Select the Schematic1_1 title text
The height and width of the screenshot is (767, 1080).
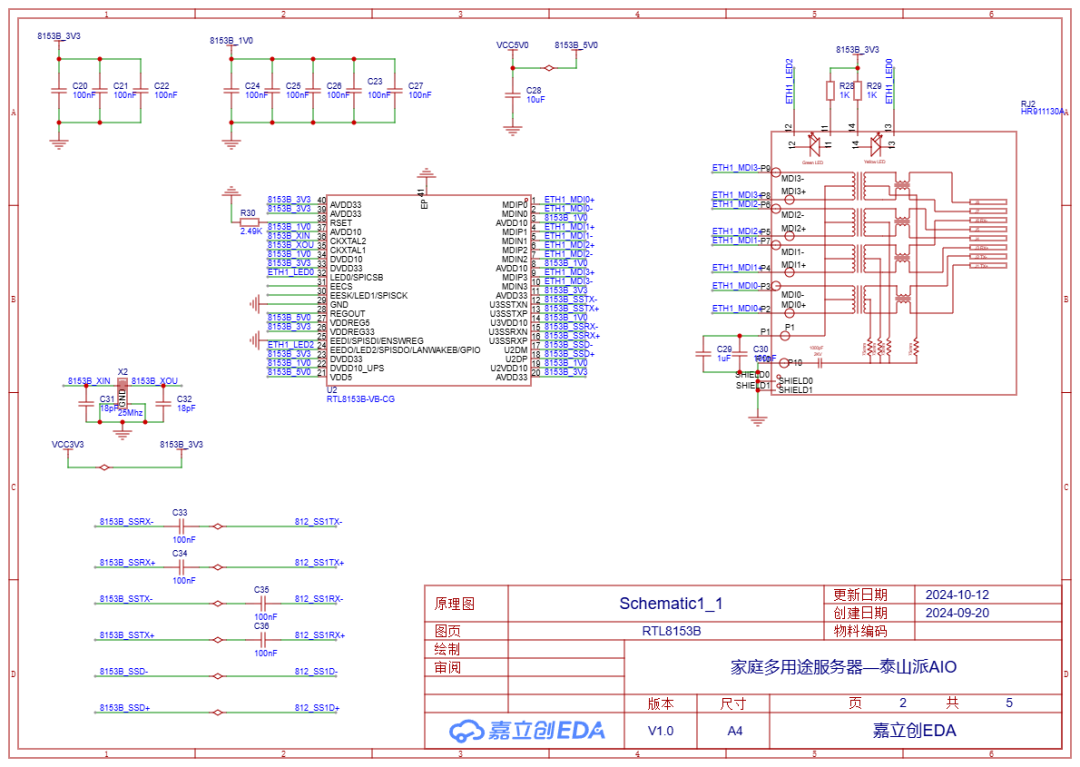coord(671,604)
